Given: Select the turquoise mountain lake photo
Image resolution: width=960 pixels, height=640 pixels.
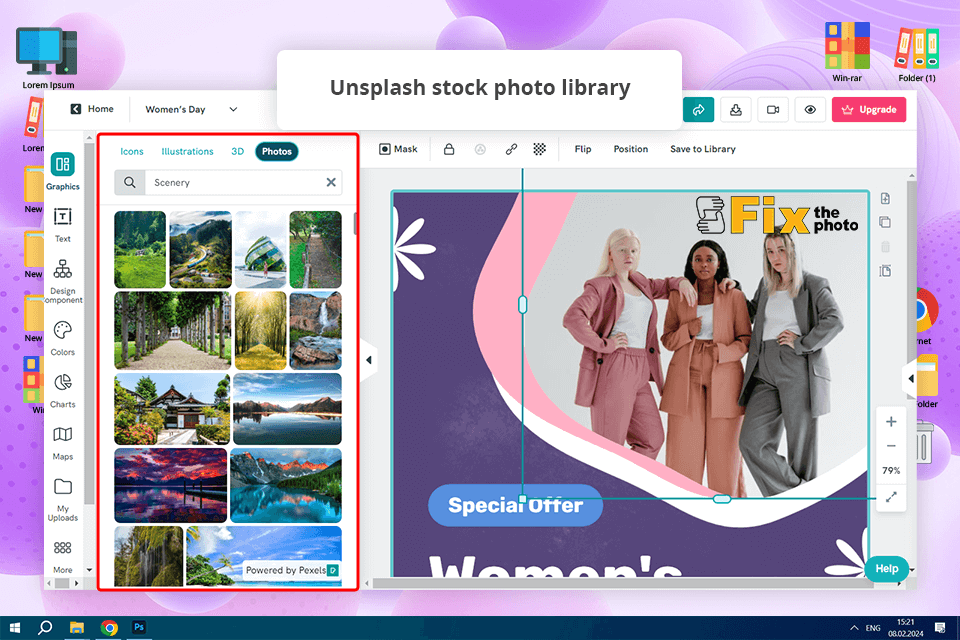Looking at the screenshot, I should tap(286, 485).
